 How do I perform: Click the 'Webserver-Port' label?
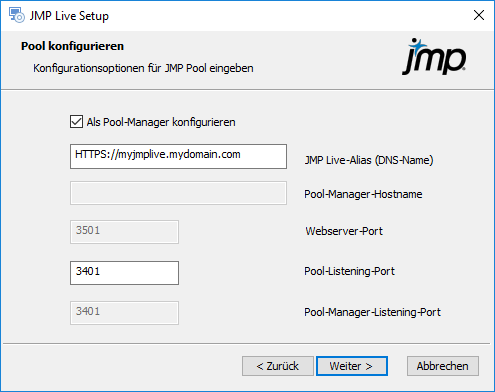pos(344,231)
